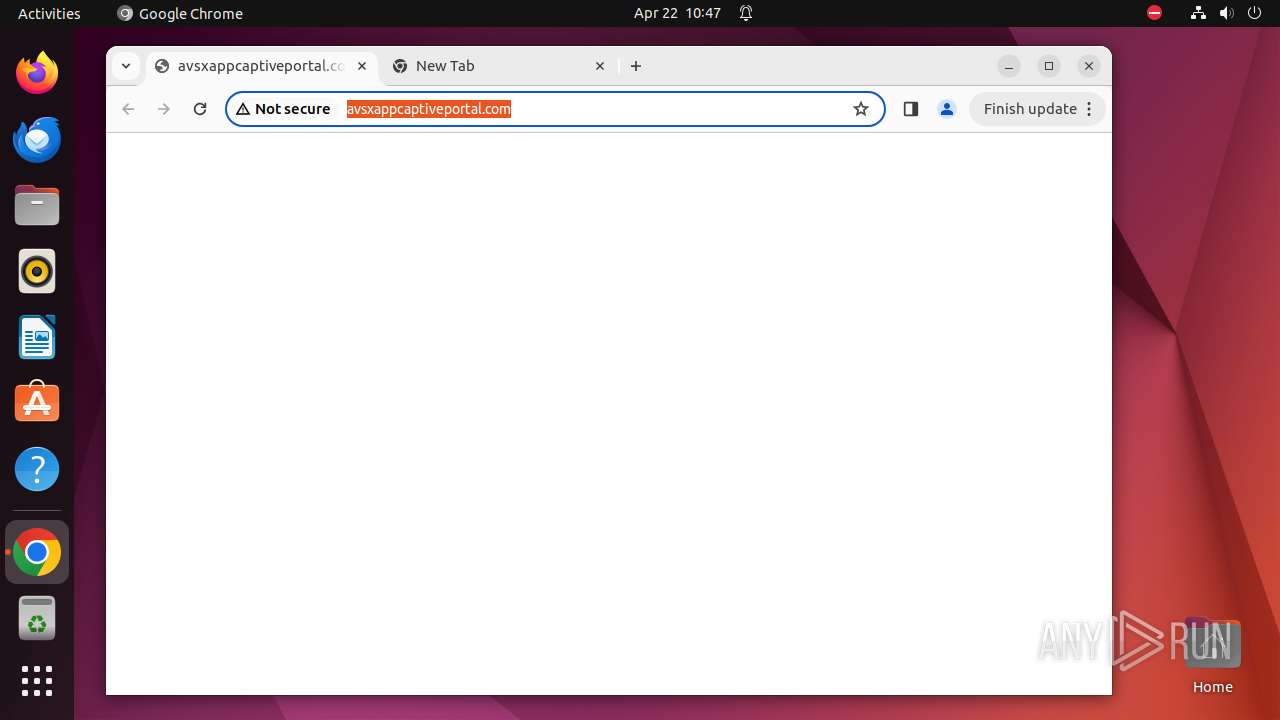Maximize the Chrome window
Screen dimensions: 1280x720
(1049, 66)
